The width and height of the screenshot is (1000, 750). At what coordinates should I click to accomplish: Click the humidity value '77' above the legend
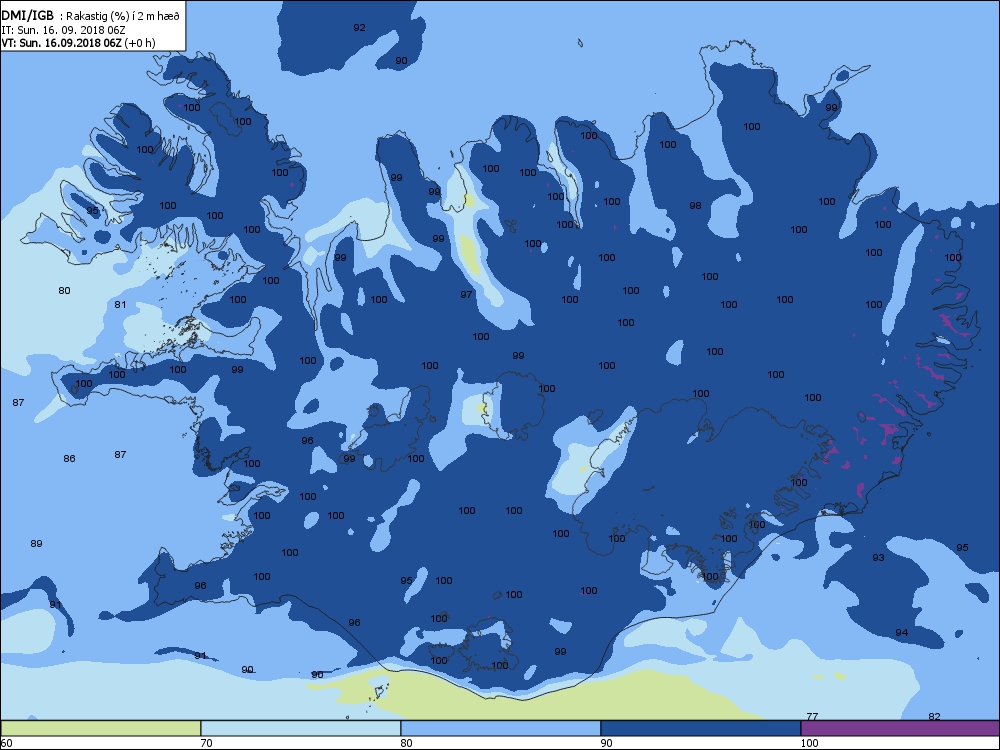(x=812, y=716)
